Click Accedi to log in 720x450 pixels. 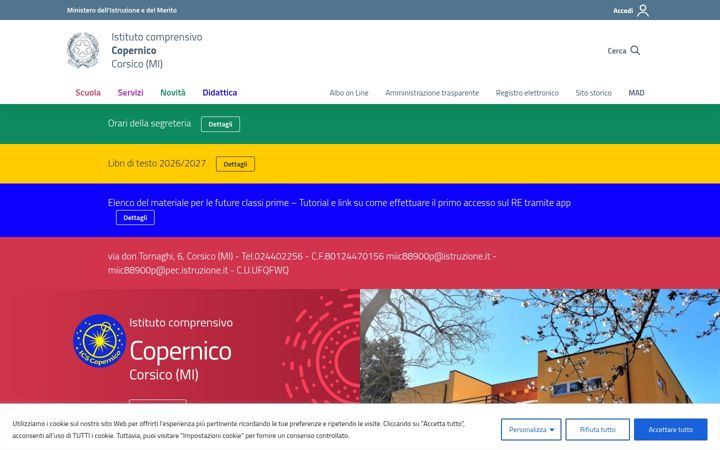(623, 11)
